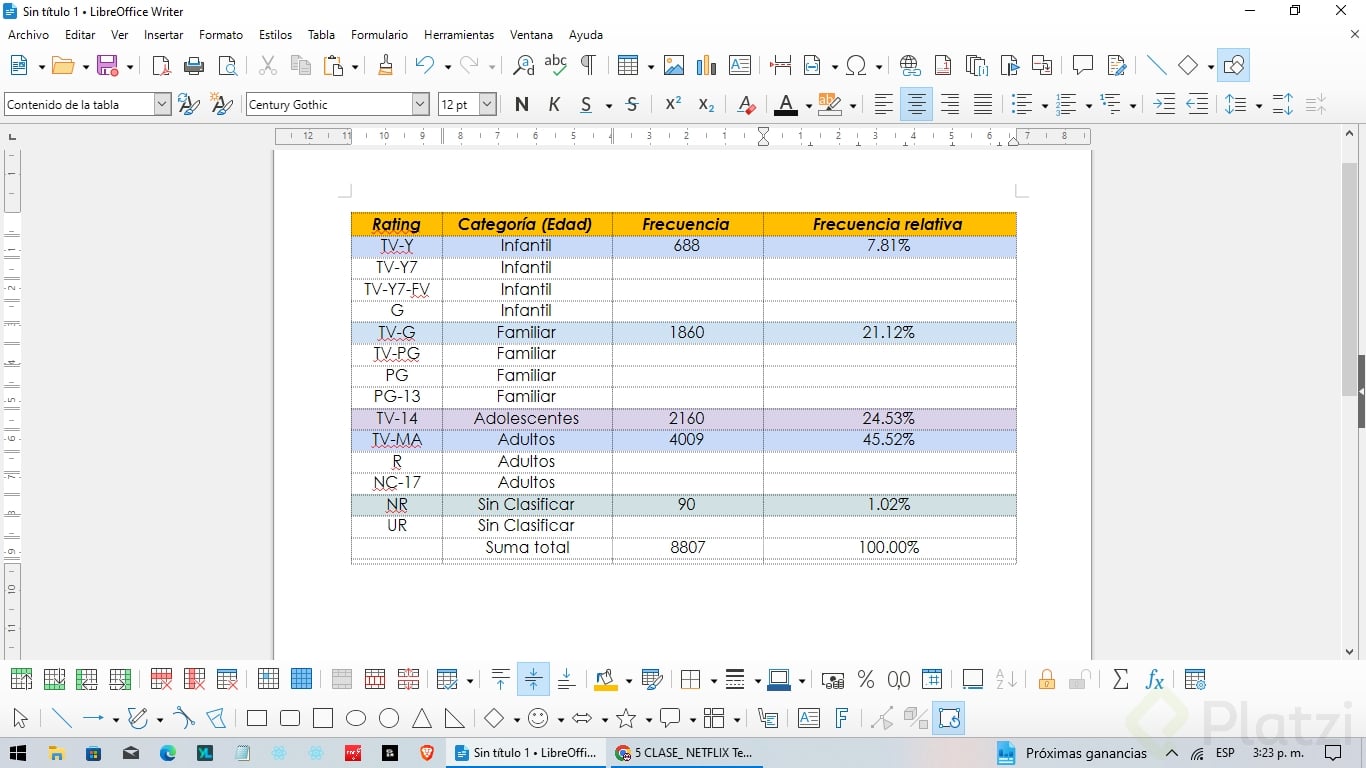Open Find and Replace tool
This screenshot has height=768, width=1366.
coord(523,66)
